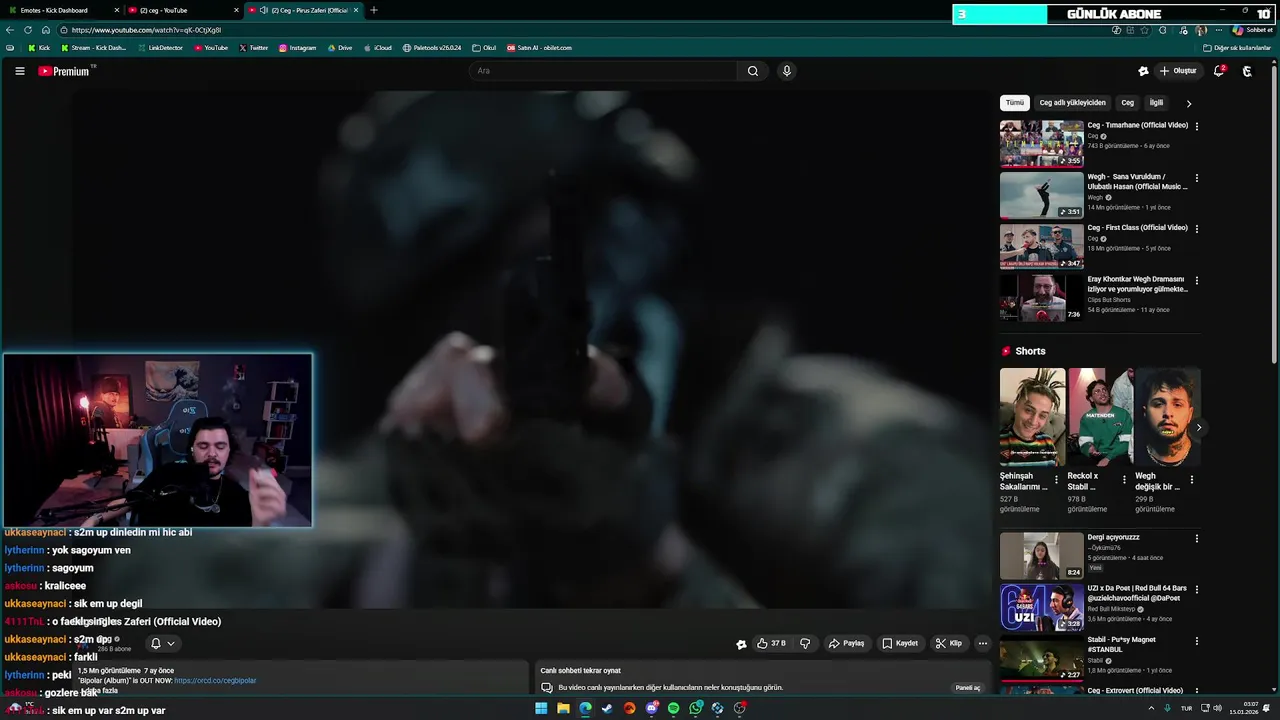Open options menu for Wegh - Sana Vuruldum
The height and width of the screenshot is (720, 1280).
[x=1196, y=178]
